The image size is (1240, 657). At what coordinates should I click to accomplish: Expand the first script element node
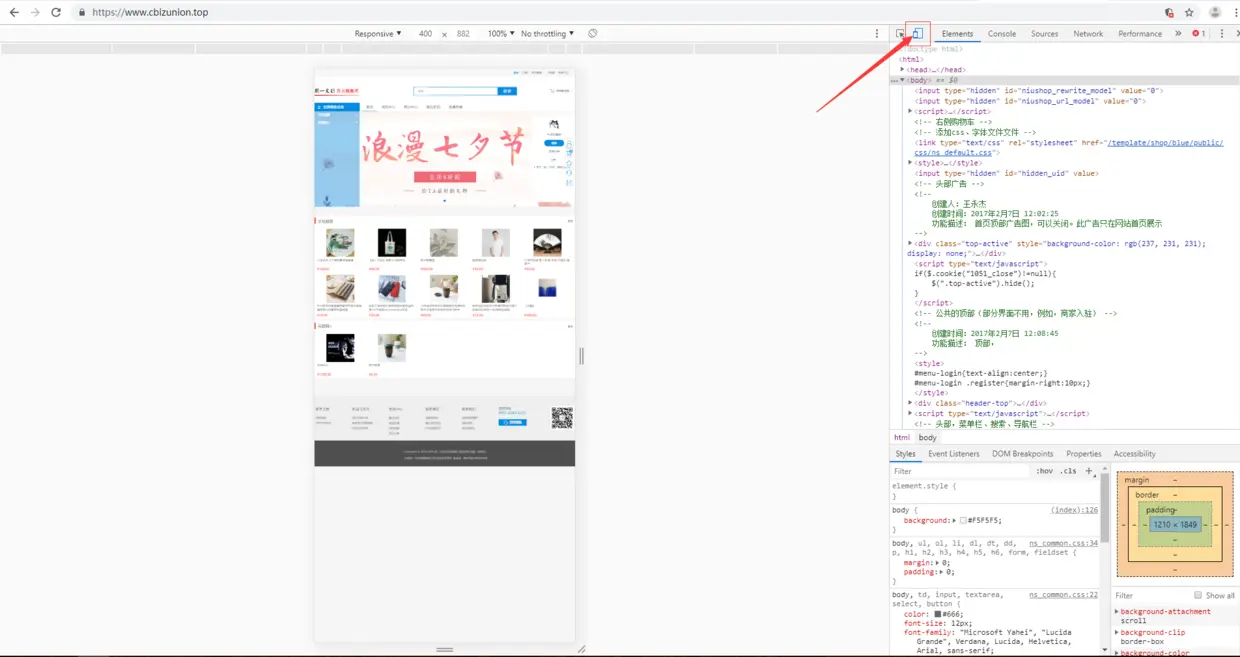tap(910, 111)
